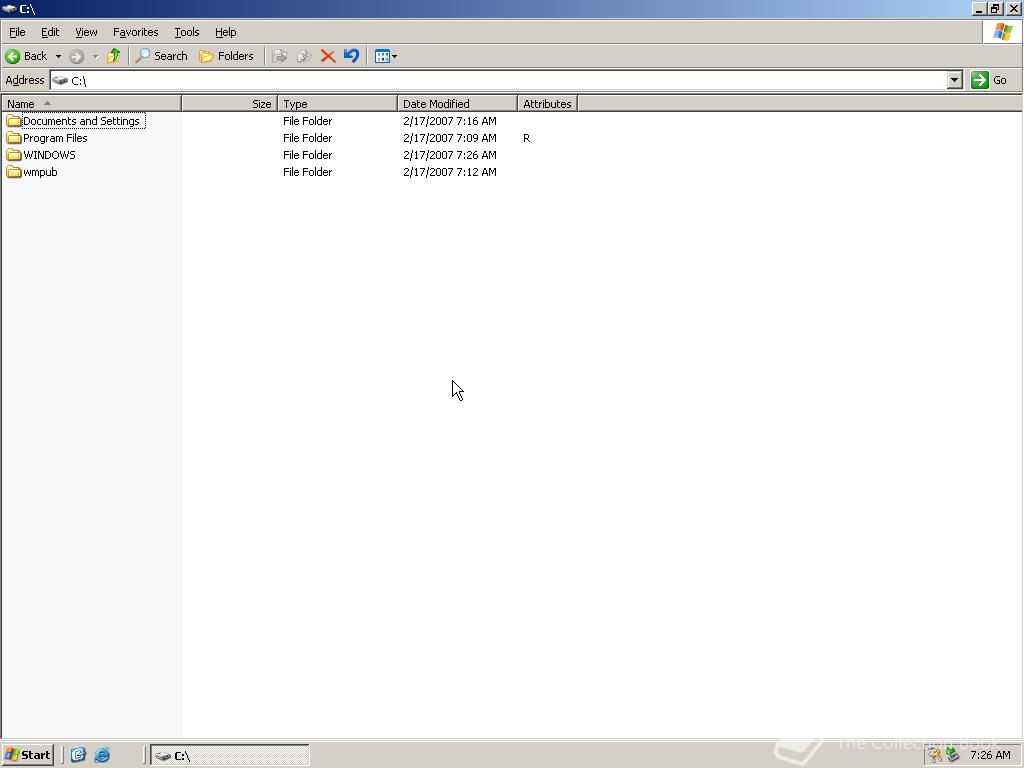Screen dimensions: 1024x768
Task: Click the 'wmpub' folder name text
Action: coord(40,172)
